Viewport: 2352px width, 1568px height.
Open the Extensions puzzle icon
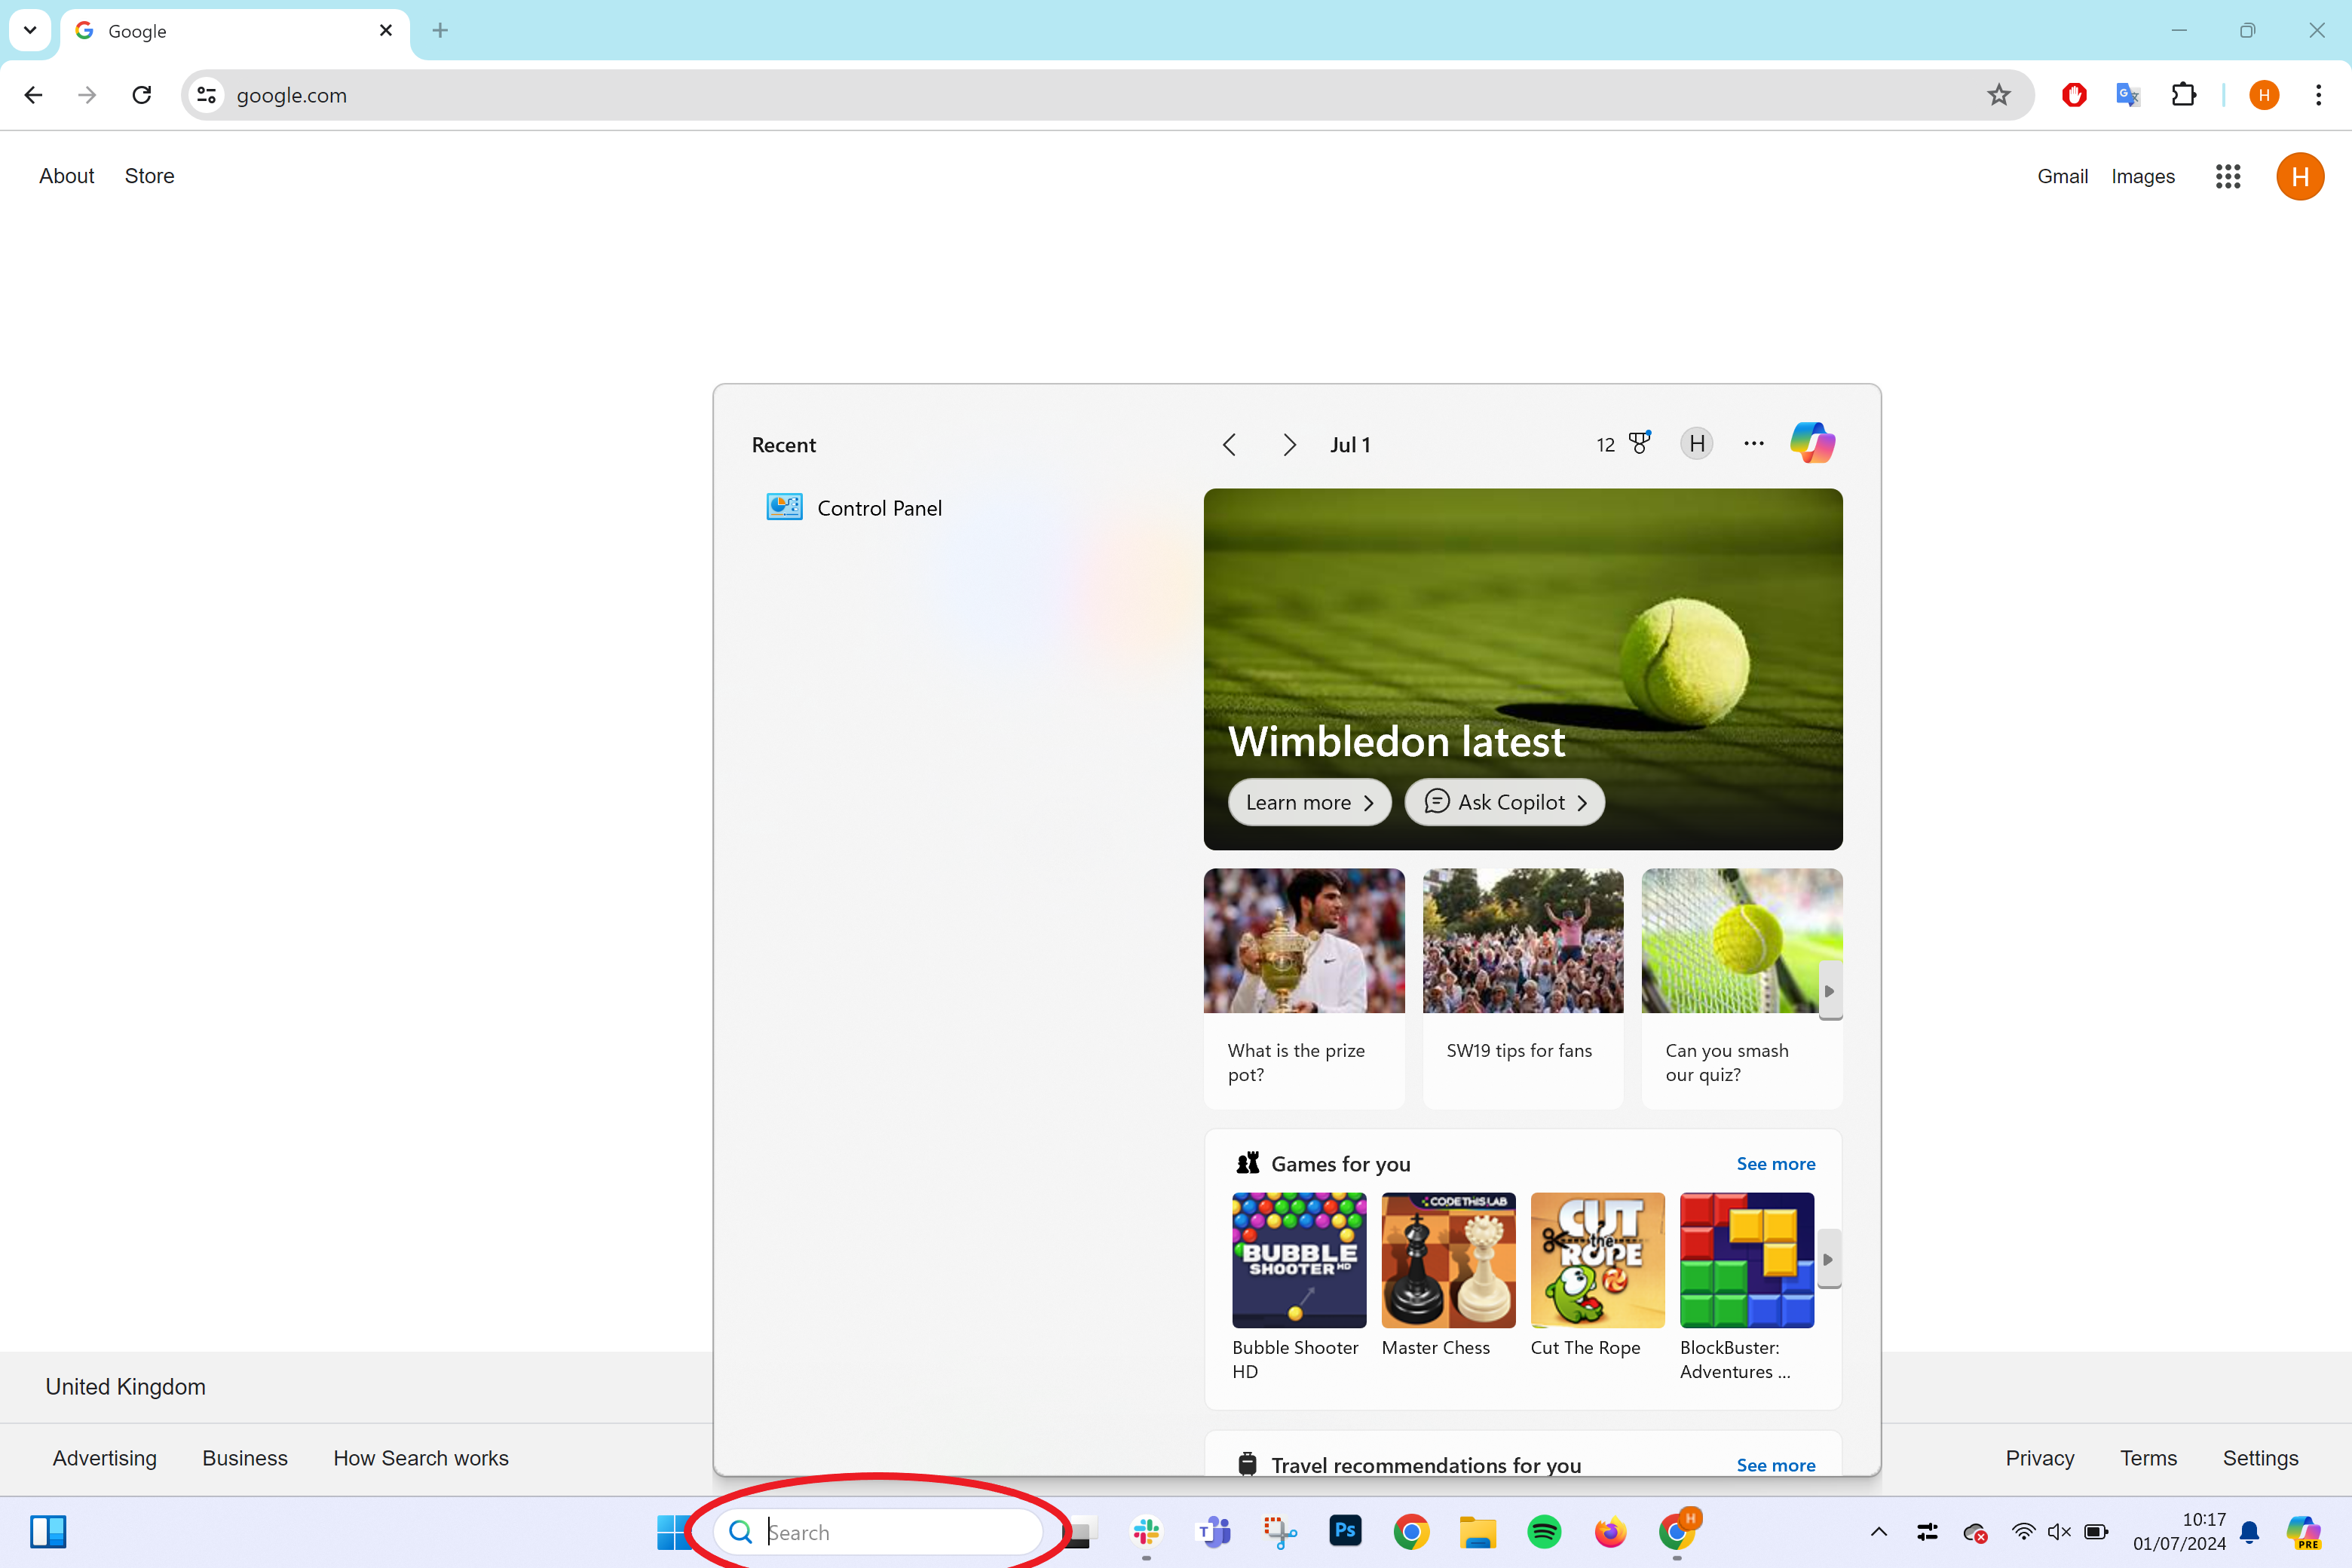tap(2183, 95)
